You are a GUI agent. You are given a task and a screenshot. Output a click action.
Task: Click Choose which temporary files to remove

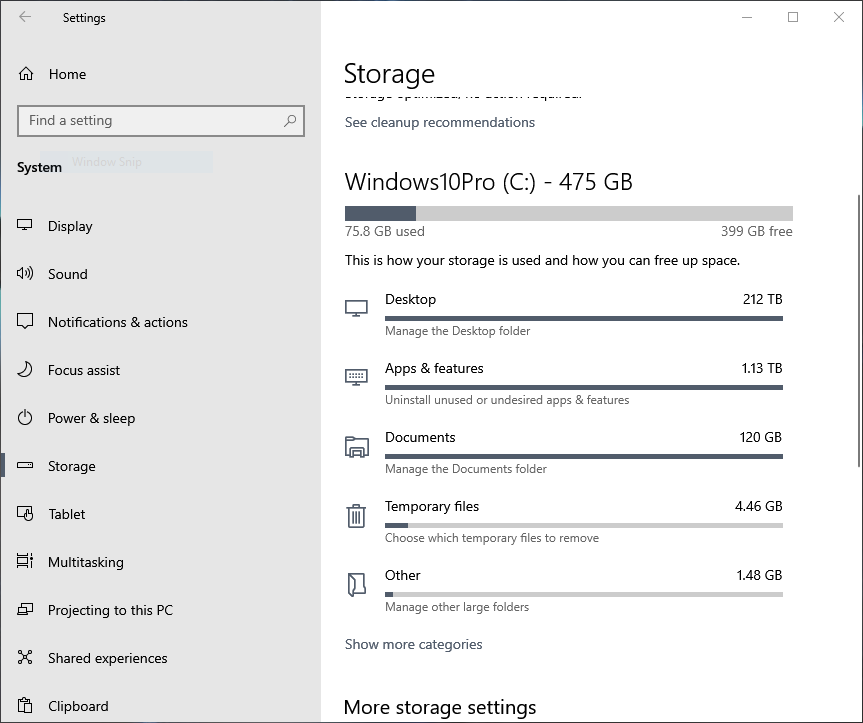[491, 538]
